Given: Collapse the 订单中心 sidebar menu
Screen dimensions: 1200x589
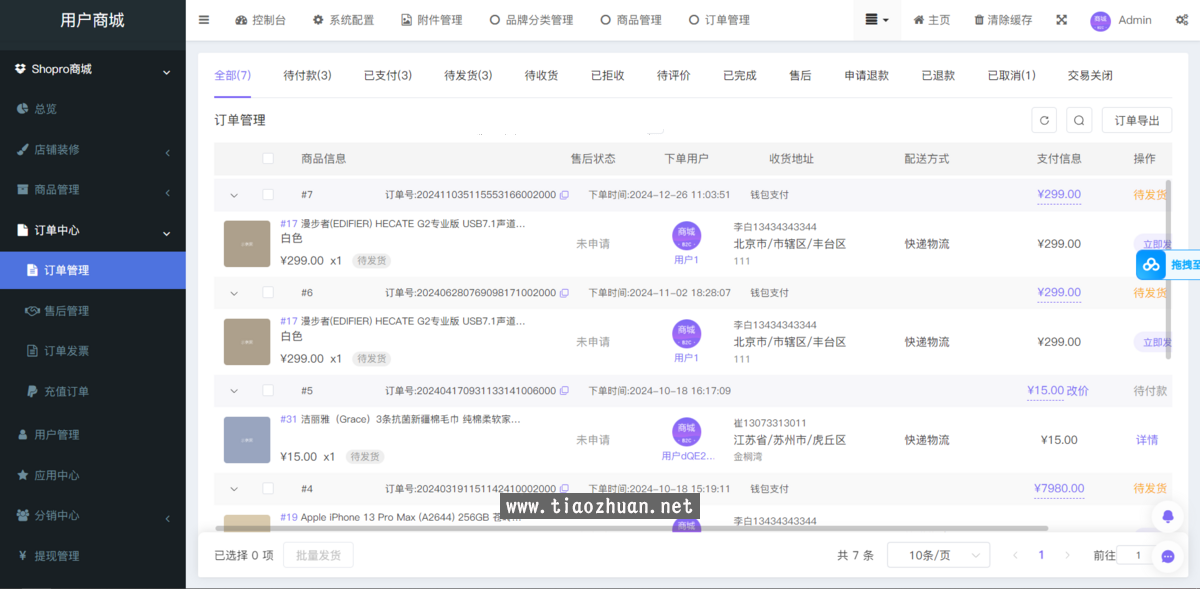Looking at the screenshot, I should (92, 230).
